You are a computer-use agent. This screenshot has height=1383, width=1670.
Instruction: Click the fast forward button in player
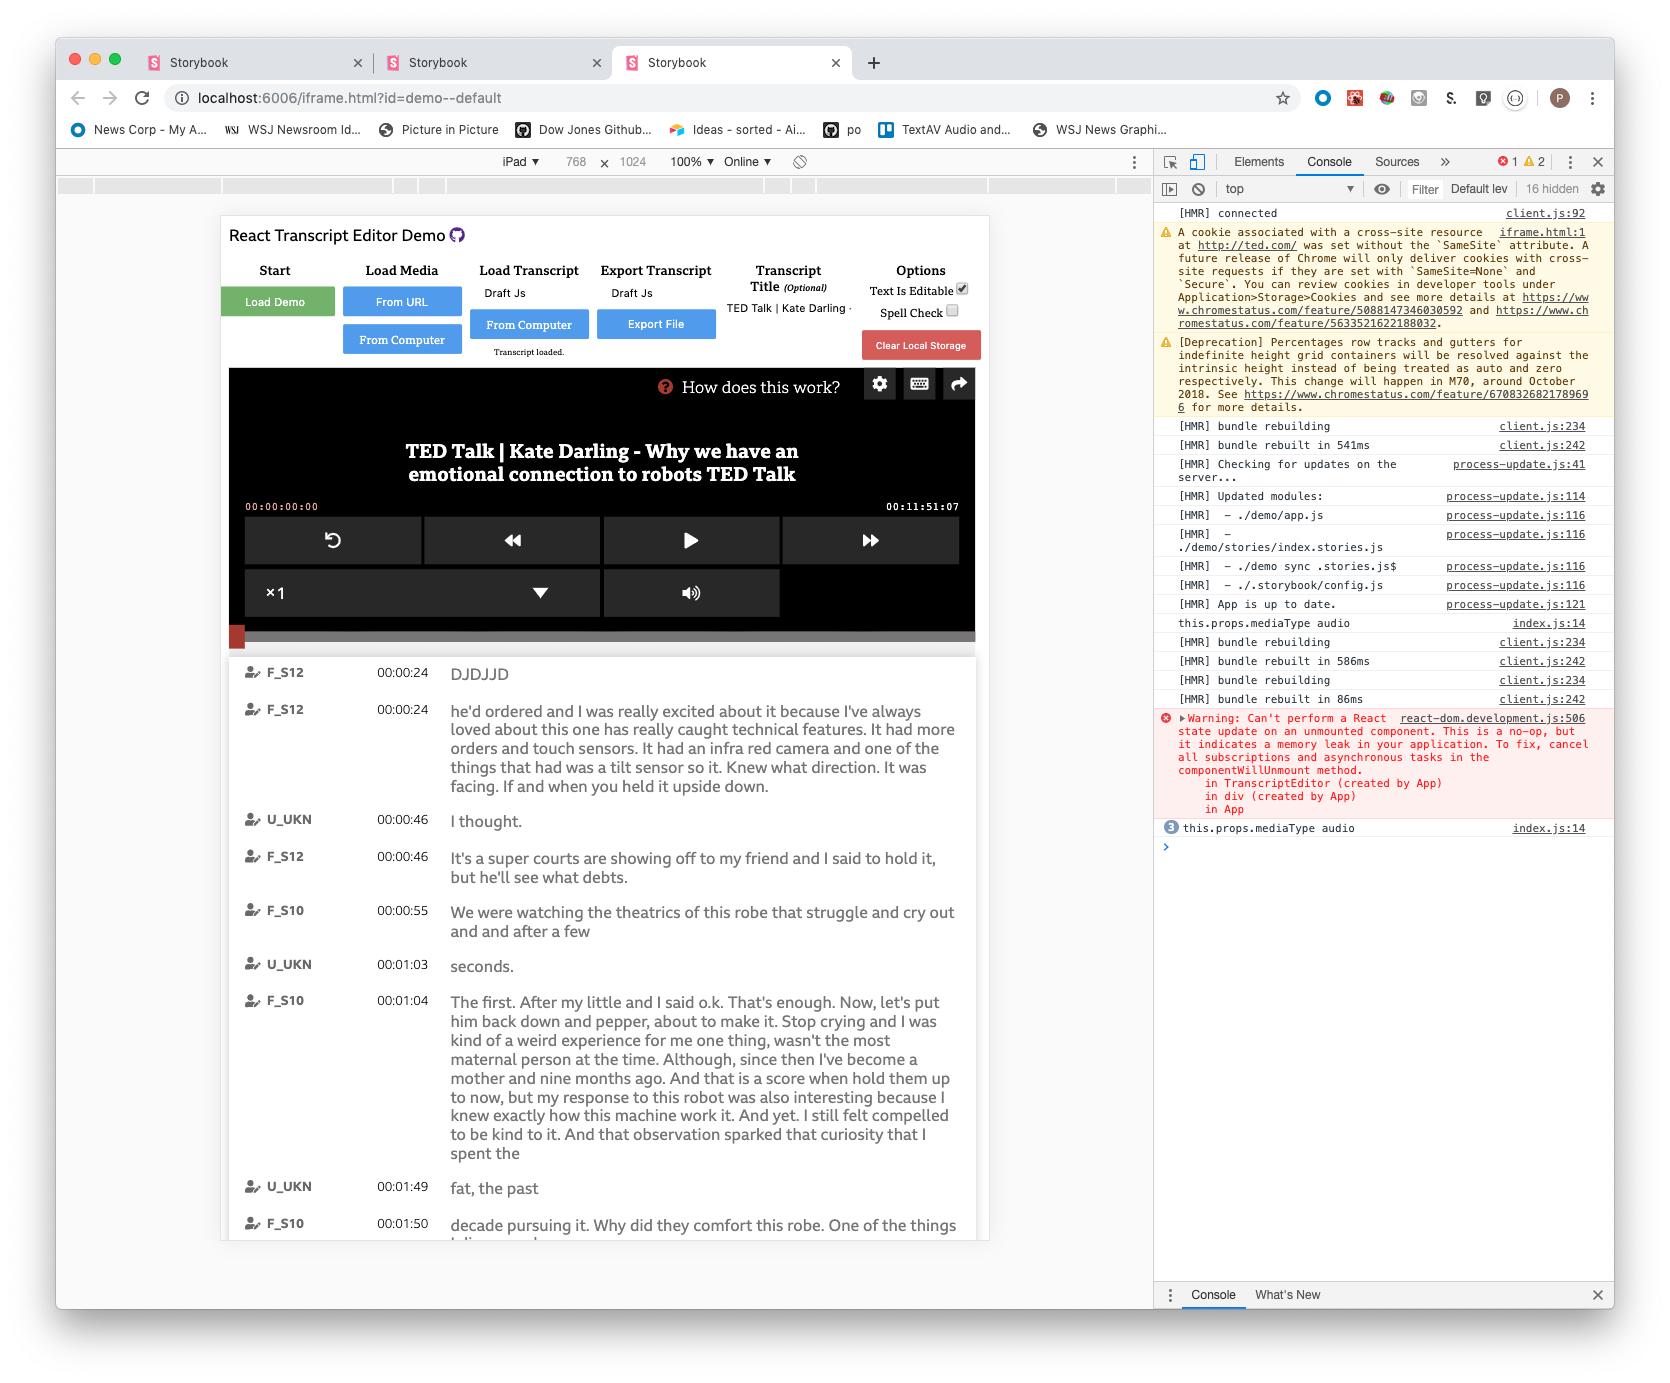pos(870,540)
